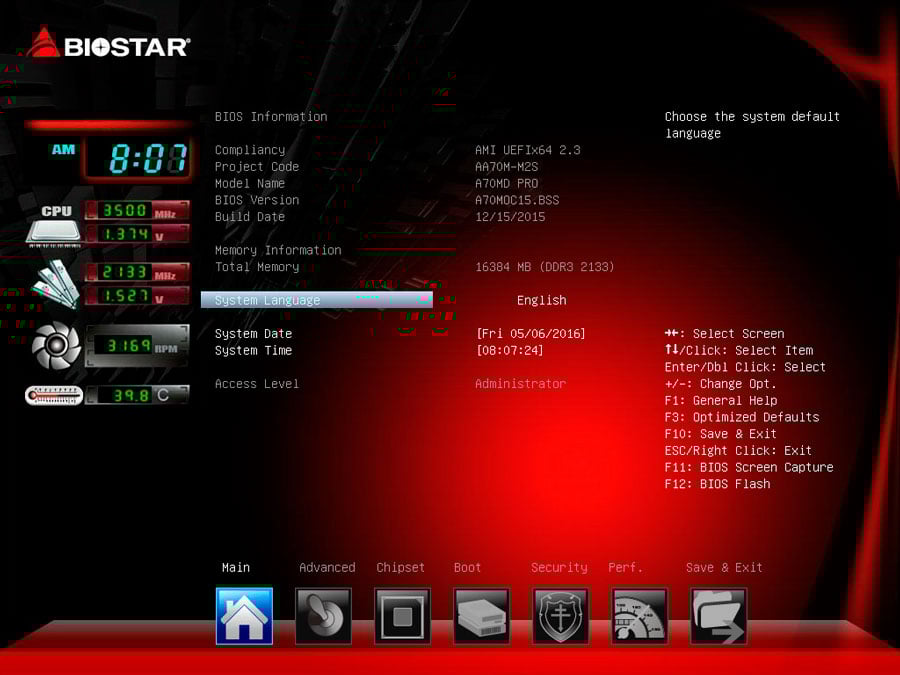
Task: Open the Boot drive icon
Action: 481,616
